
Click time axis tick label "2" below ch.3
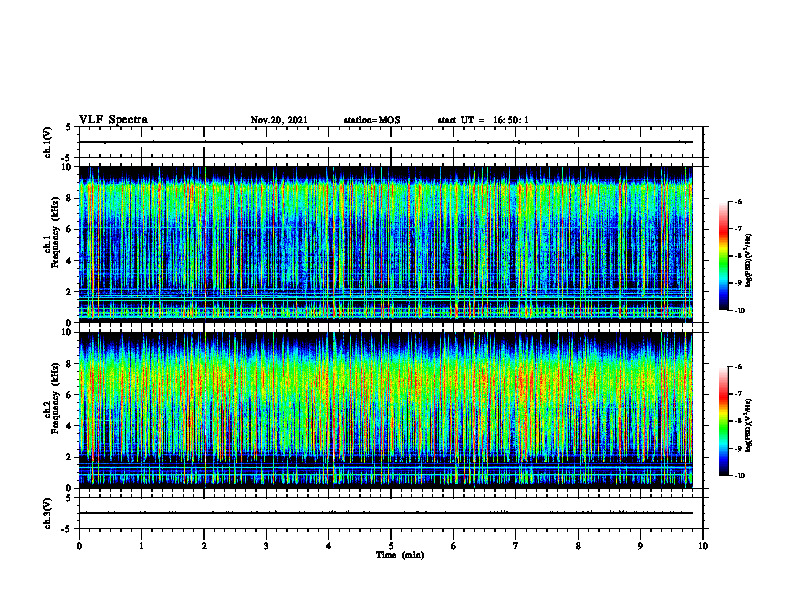pyautogui.click(x=204, y=546)
